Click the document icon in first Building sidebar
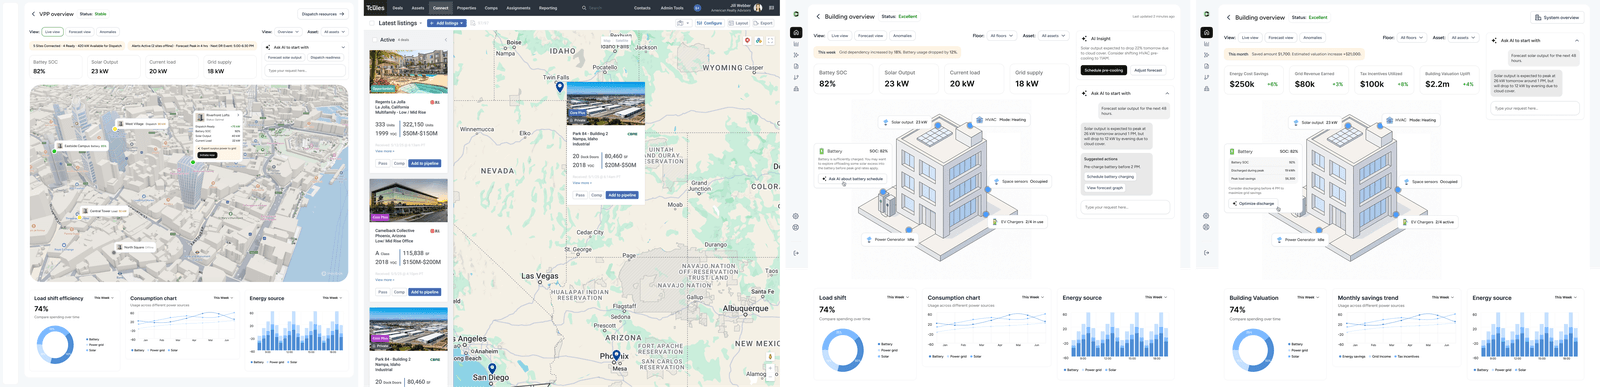The height and width of the screenshot is (387, 1600). 796,66
